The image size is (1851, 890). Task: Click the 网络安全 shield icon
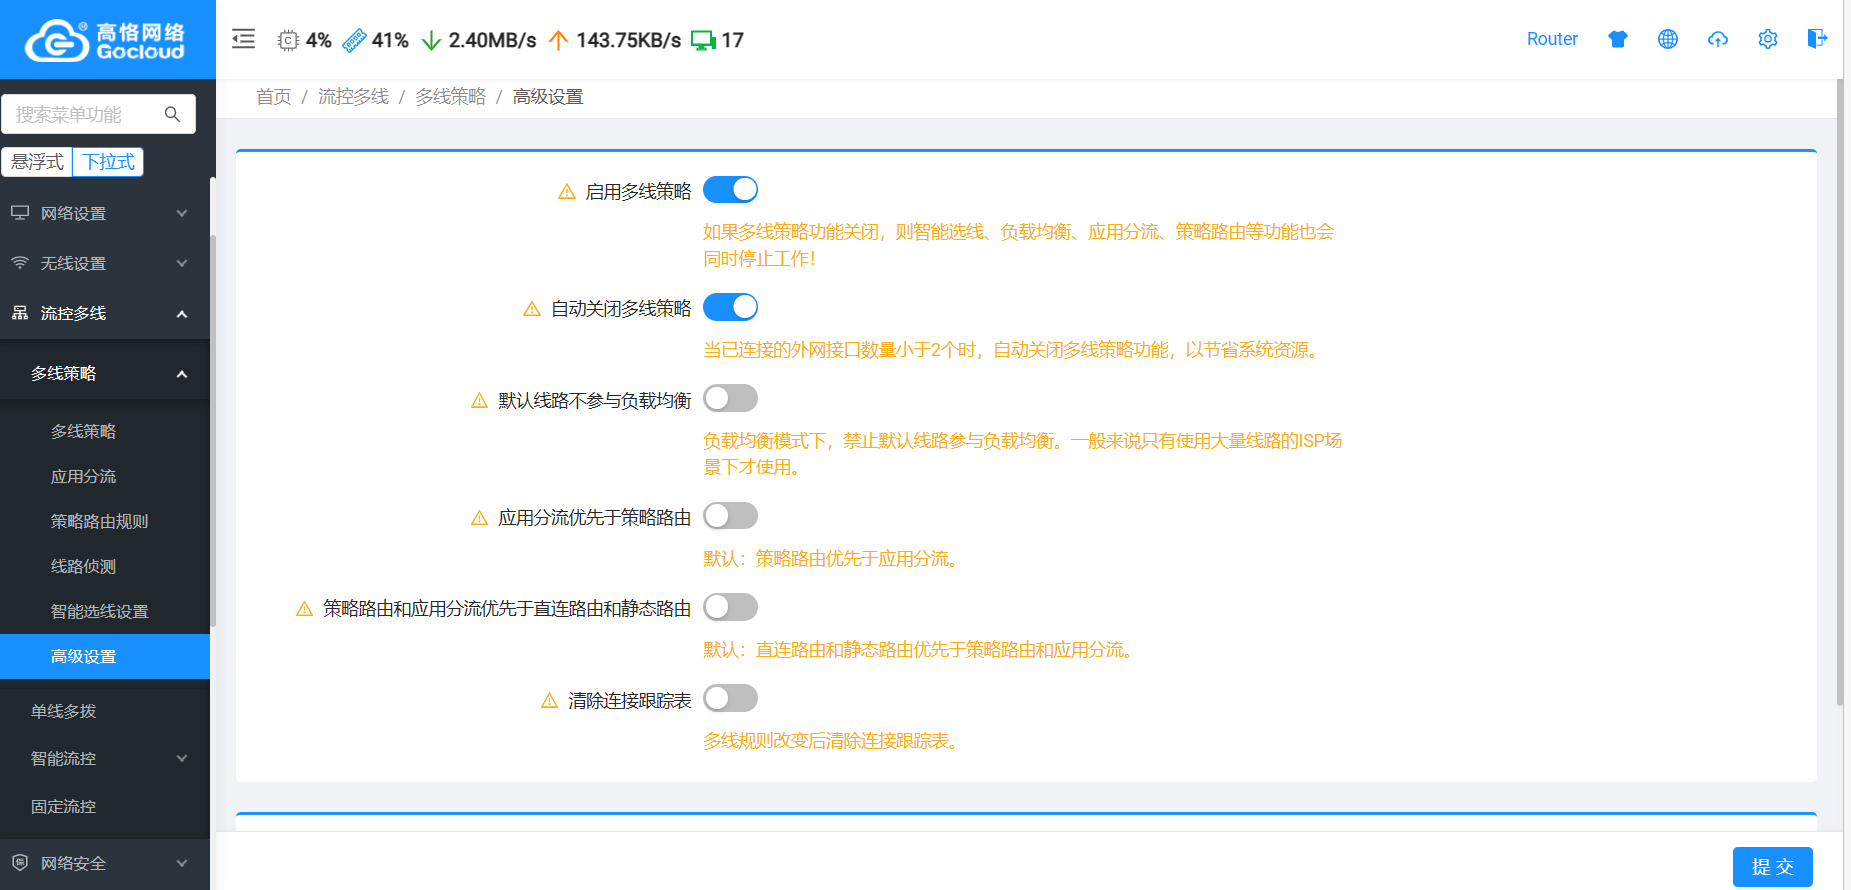point(20,863)
